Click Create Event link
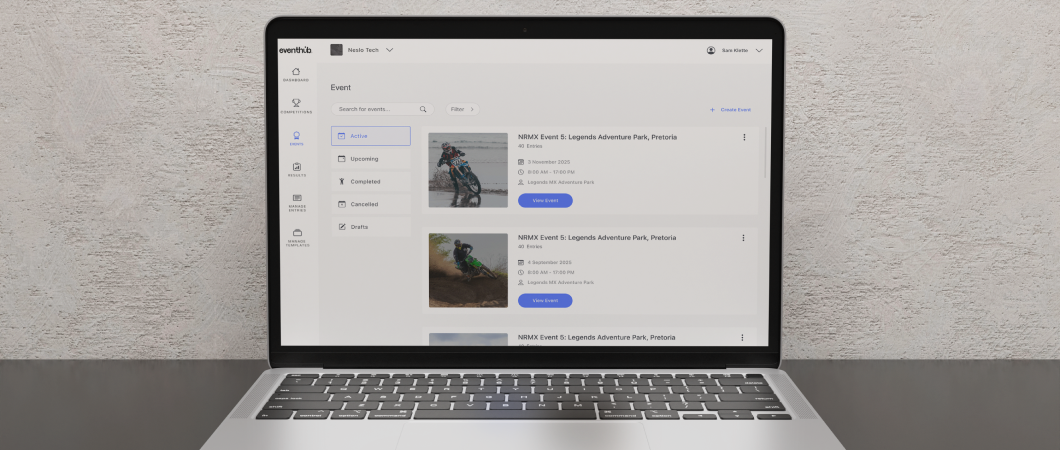The width and height of the screenshot is (1061, 450). click(x=730, y=109)
